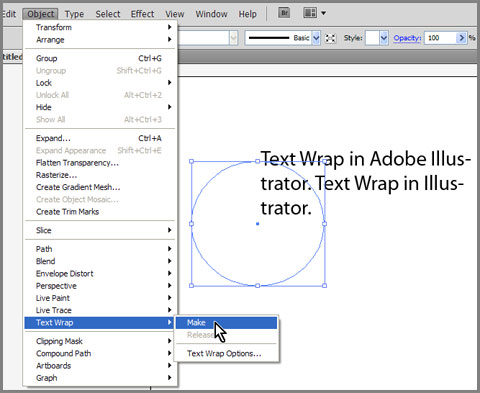
Task: Expand the Transform submenu
Action: click(x=100, y=27)
